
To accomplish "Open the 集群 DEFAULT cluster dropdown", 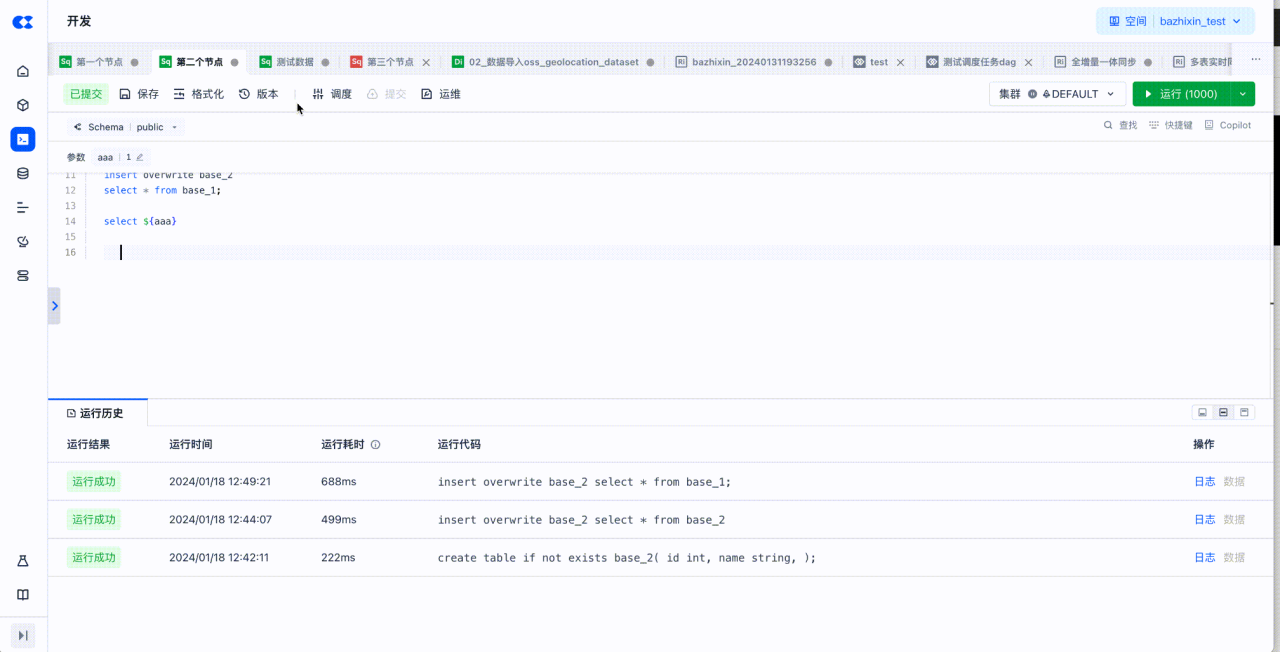I will tap(1056, 94).
